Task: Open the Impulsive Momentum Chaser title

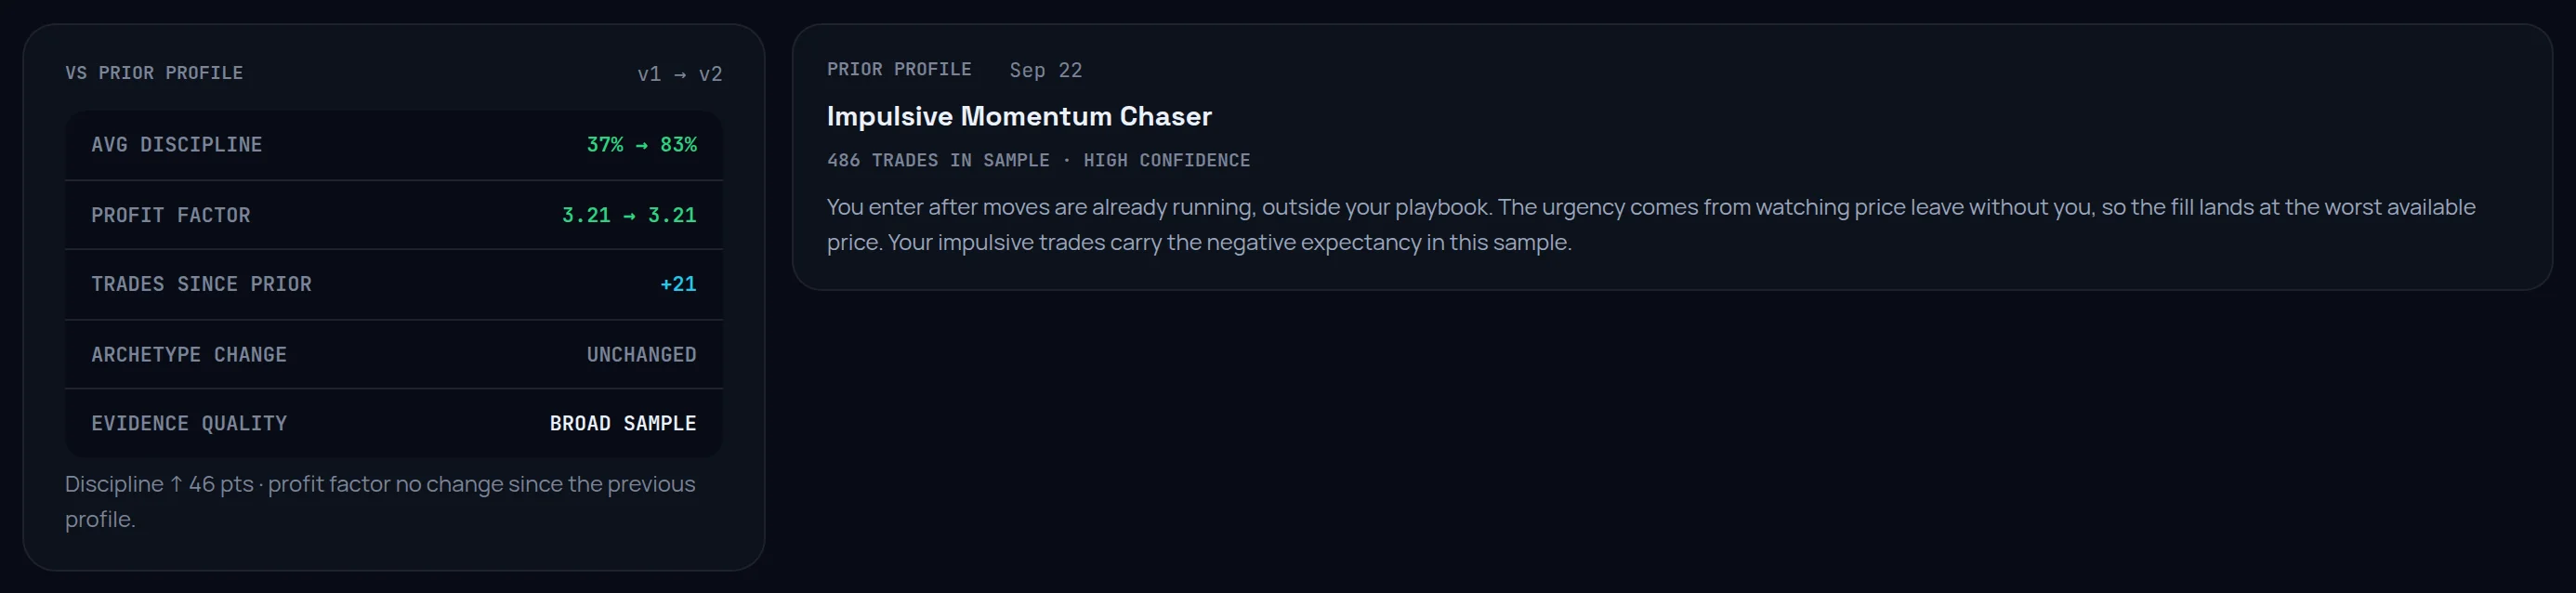Action: (1019, 116)
